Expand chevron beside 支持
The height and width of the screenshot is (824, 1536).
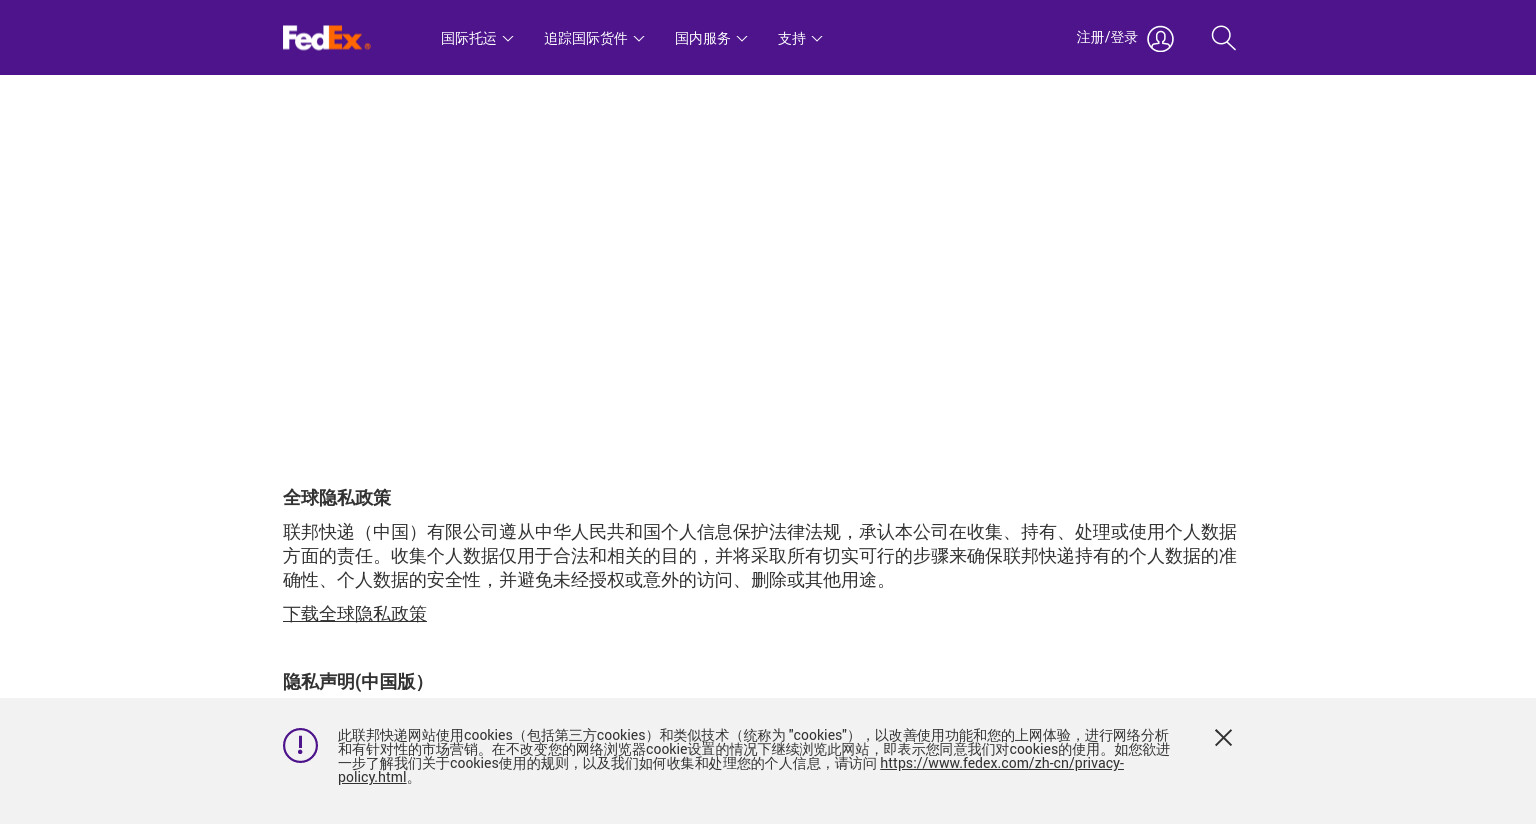click(817, 39)
